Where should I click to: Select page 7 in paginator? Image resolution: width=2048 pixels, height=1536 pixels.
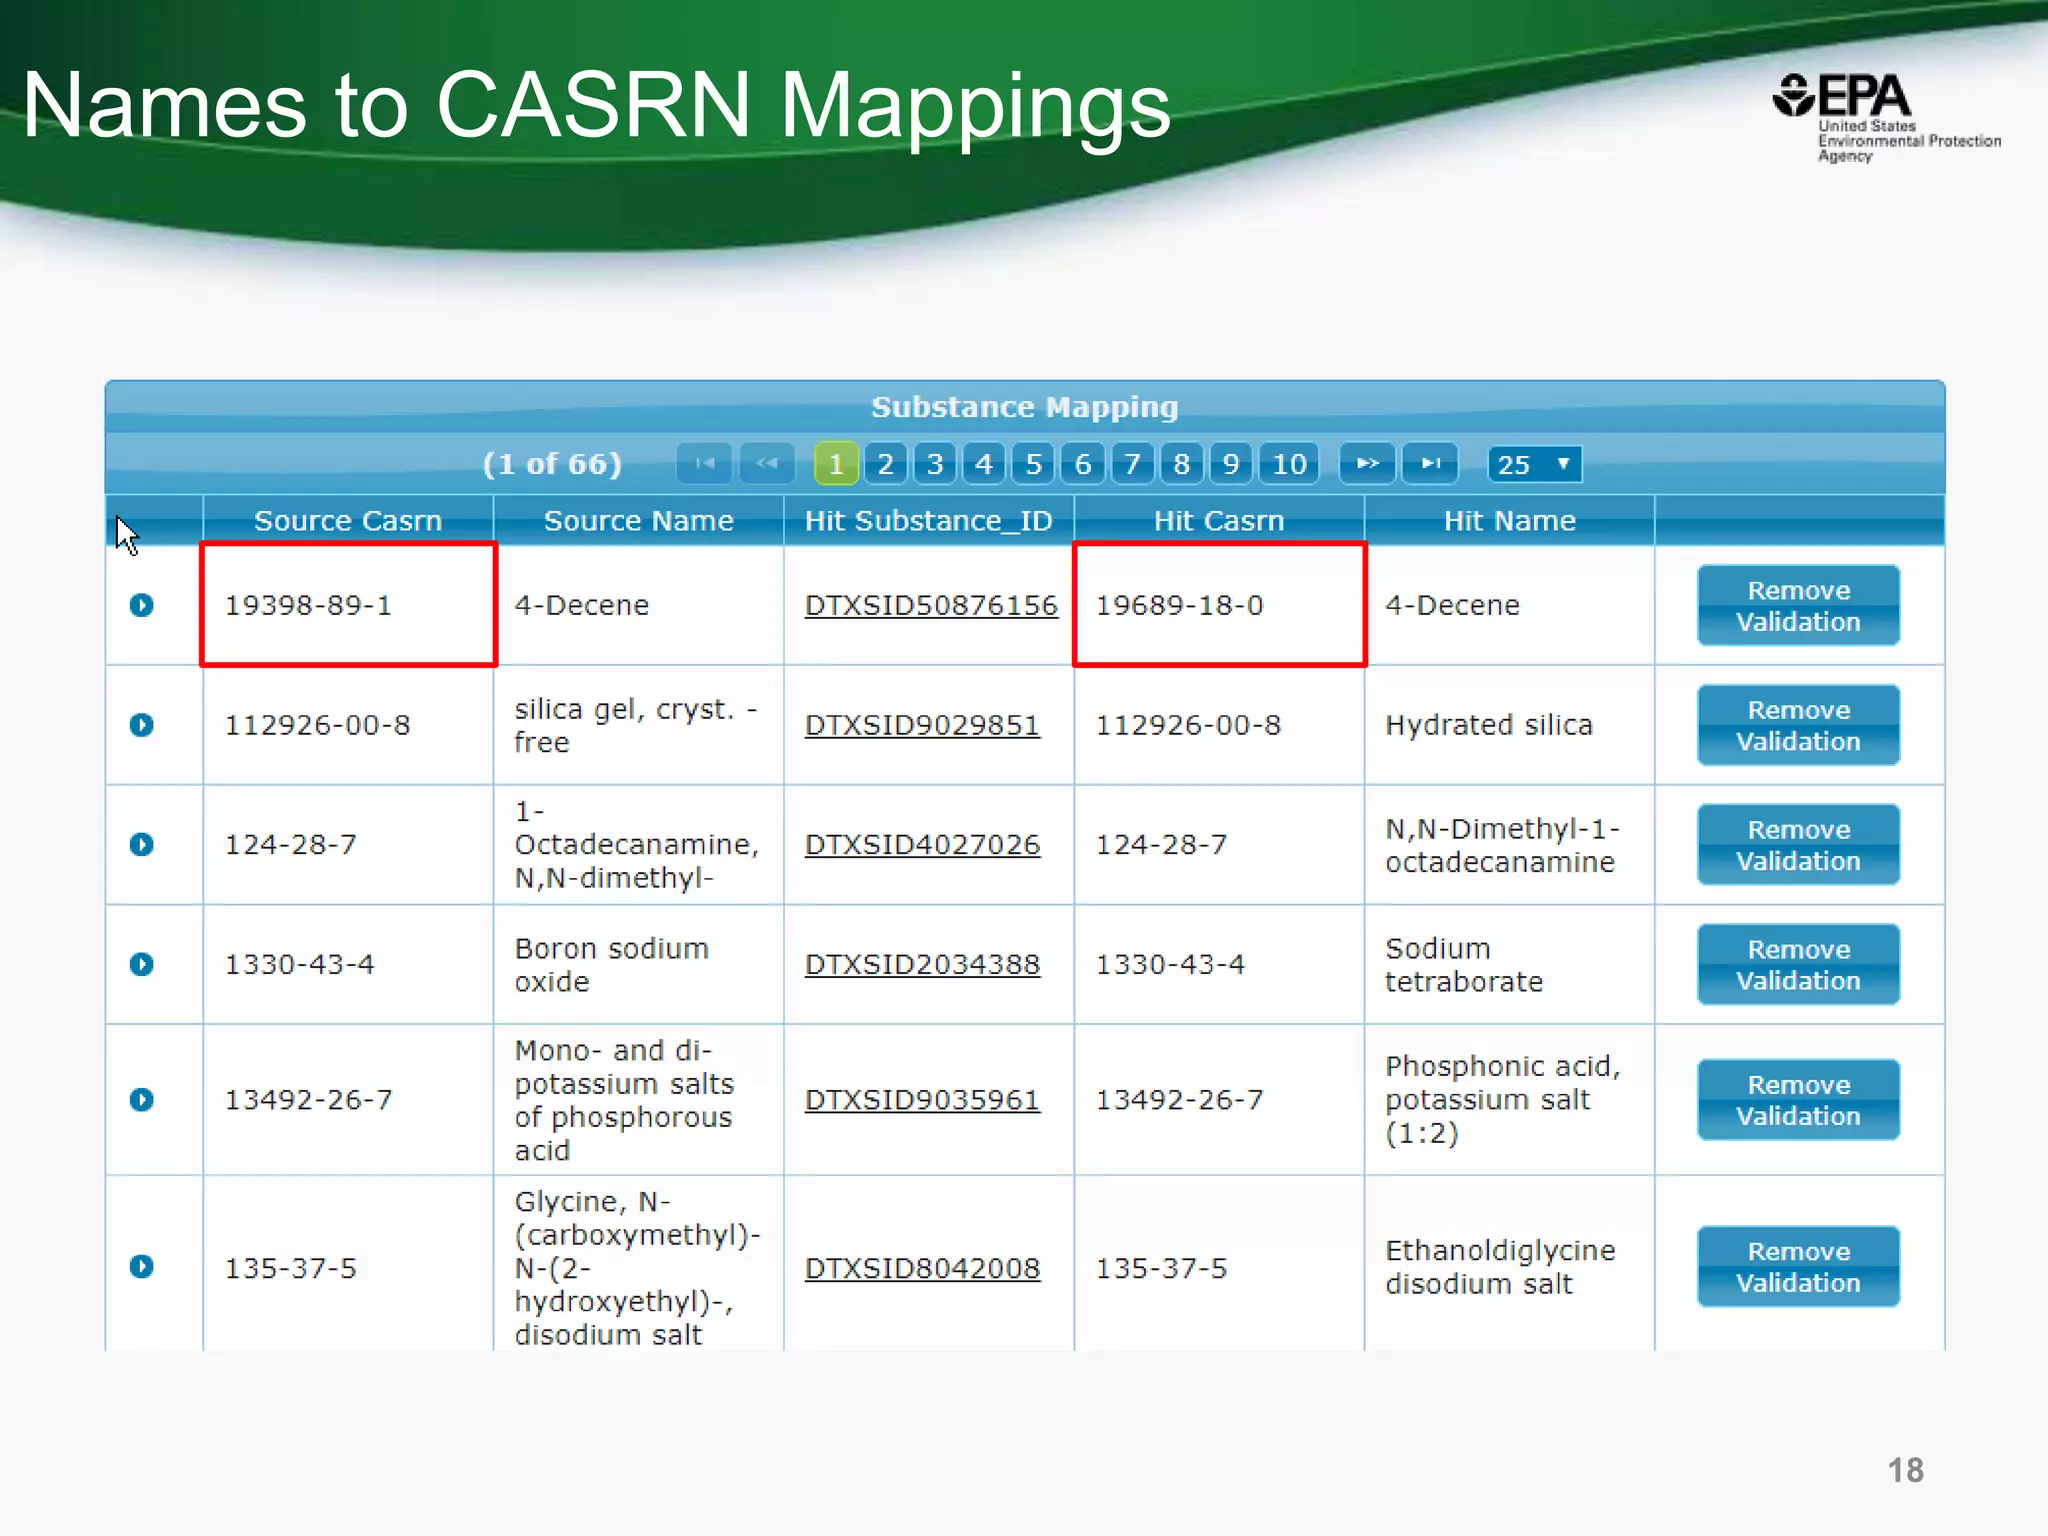coord(1132,464)
